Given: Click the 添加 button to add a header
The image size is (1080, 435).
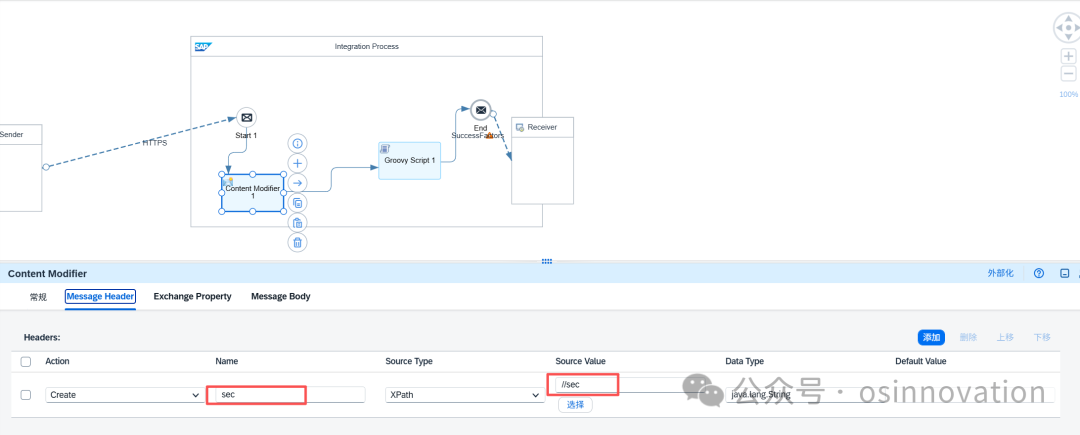Looking at the screenshot, I should (931, 337).
